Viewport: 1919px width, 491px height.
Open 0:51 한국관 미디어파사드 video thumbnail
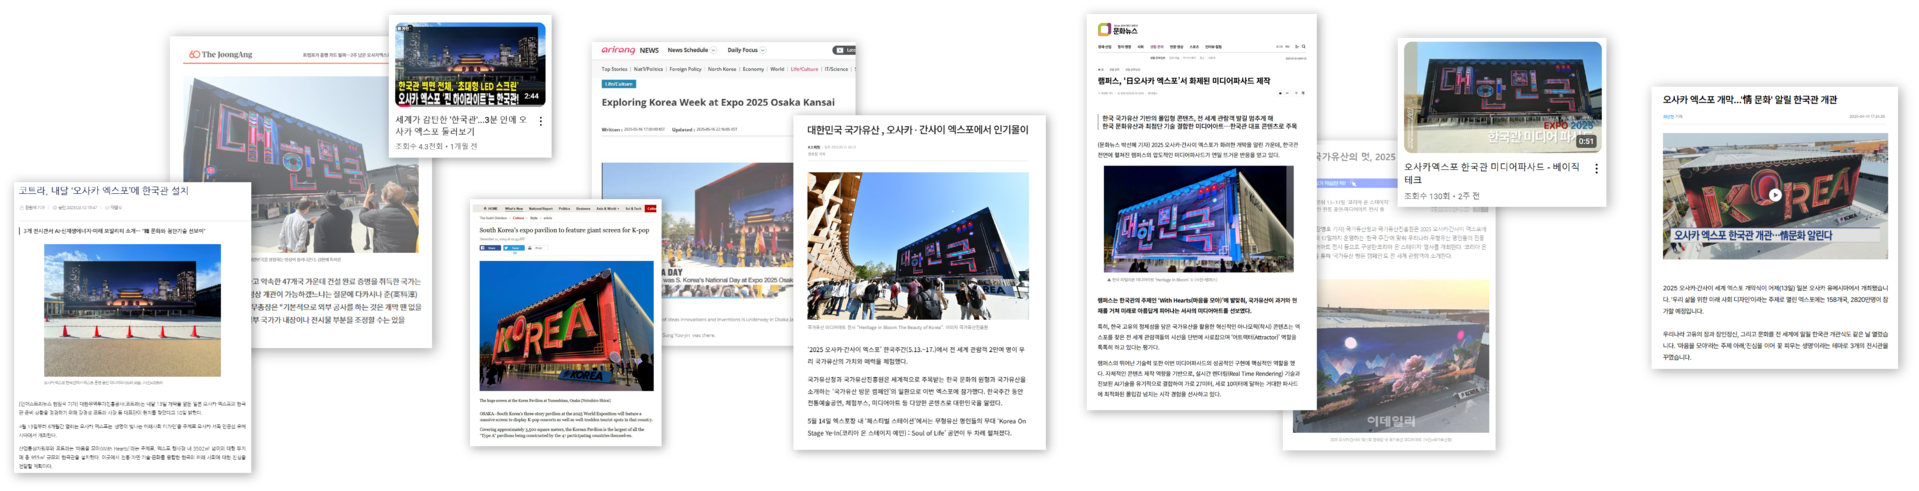pos(1502,97)
